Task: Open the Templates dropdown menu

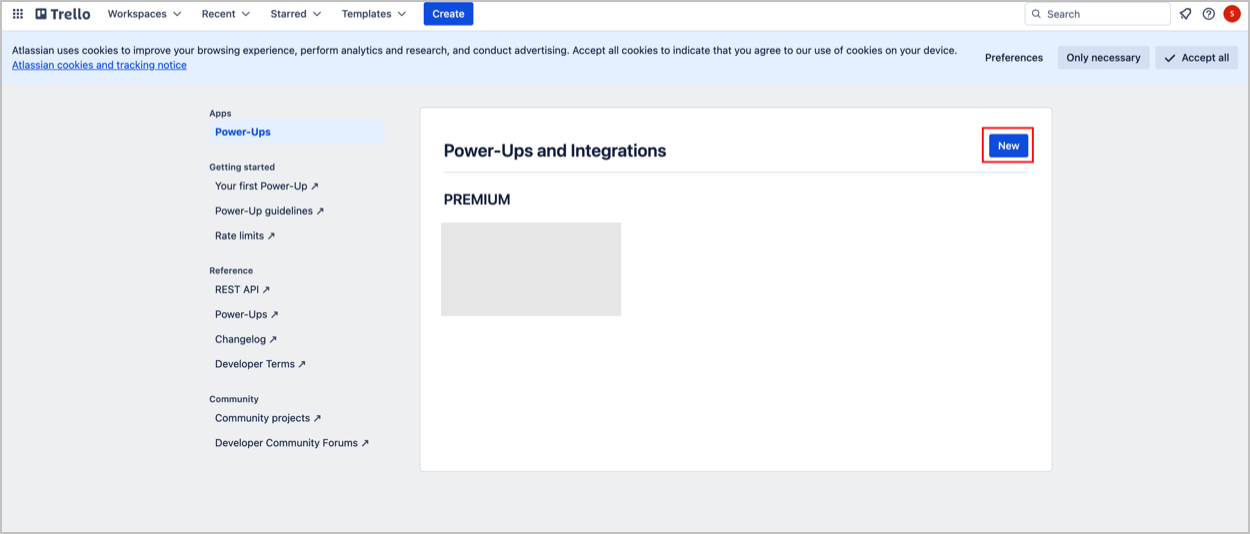Action: click(x=374, y=14)
